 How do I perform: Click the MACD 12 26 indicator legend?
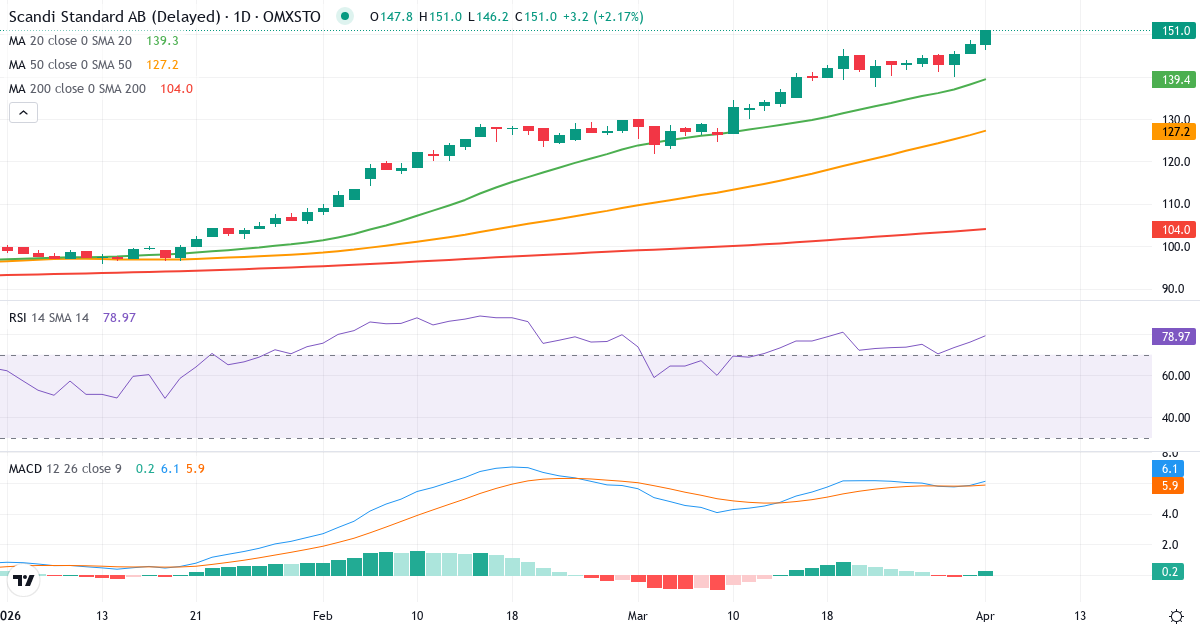coord(60,467)
